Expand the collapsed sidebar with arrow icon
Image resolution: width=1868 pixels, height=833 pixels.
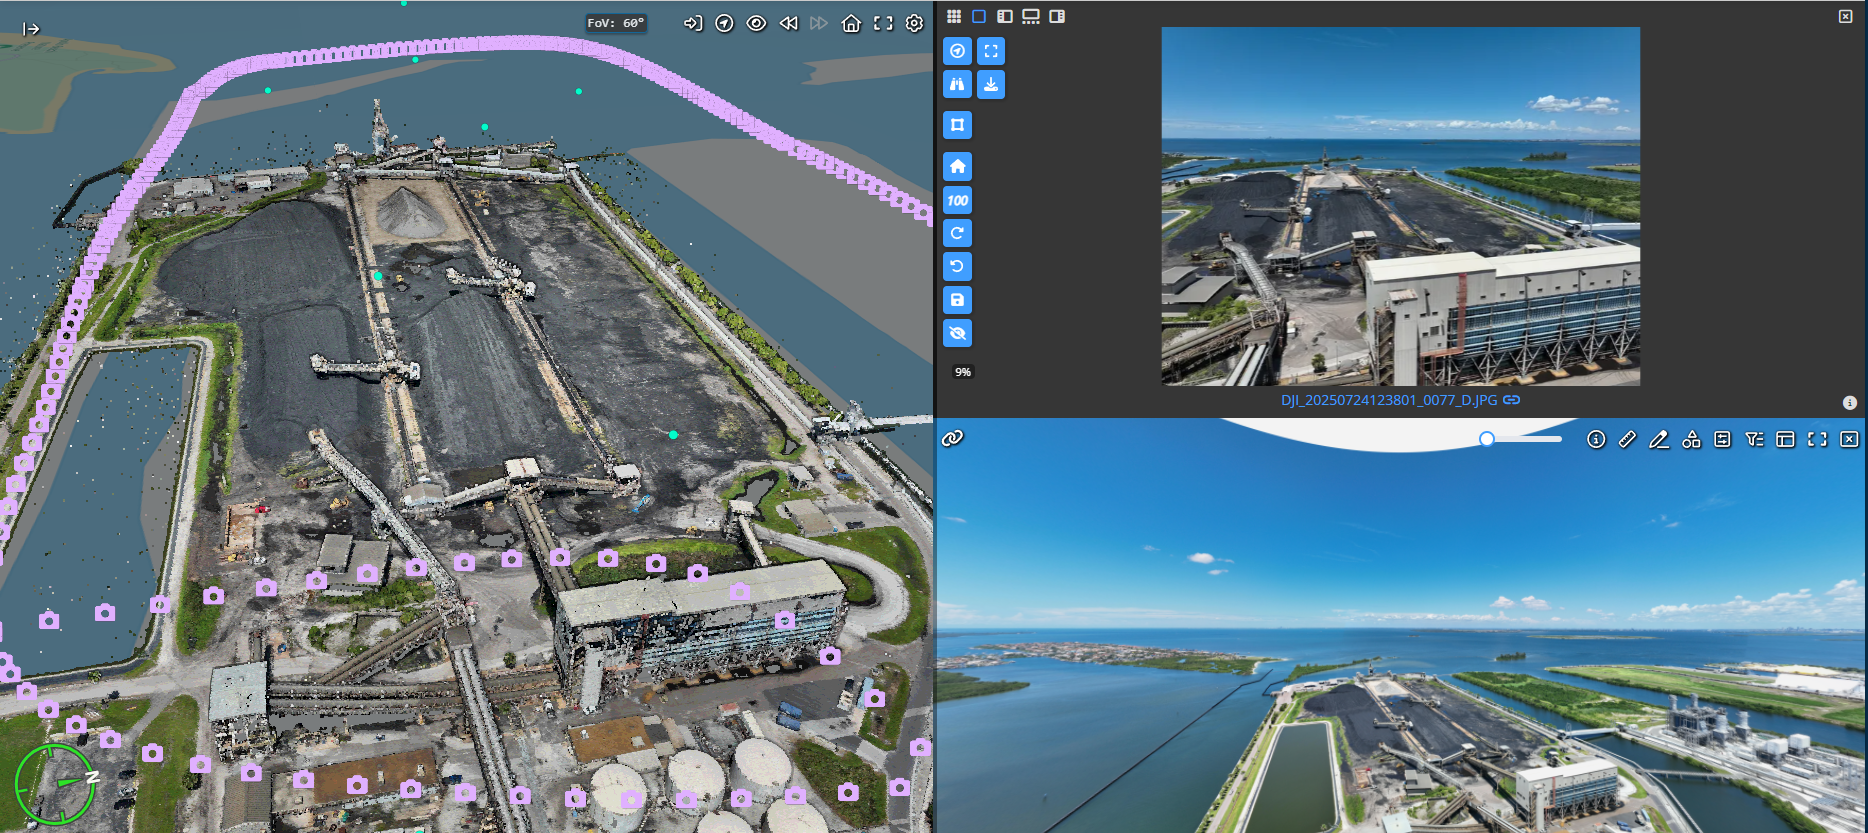pos(31,29)
